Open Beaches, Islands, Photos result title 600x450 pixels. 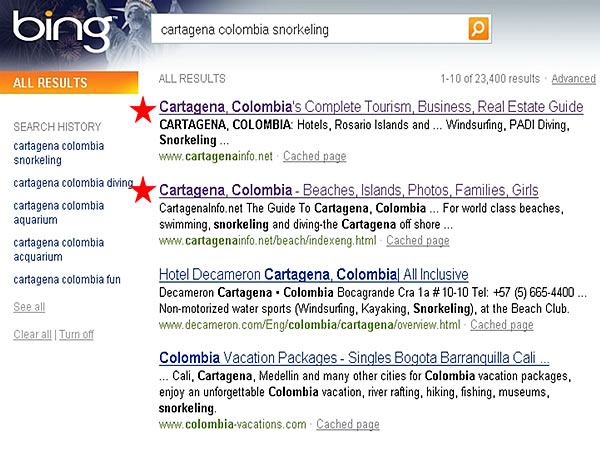[x=349, y=190]
